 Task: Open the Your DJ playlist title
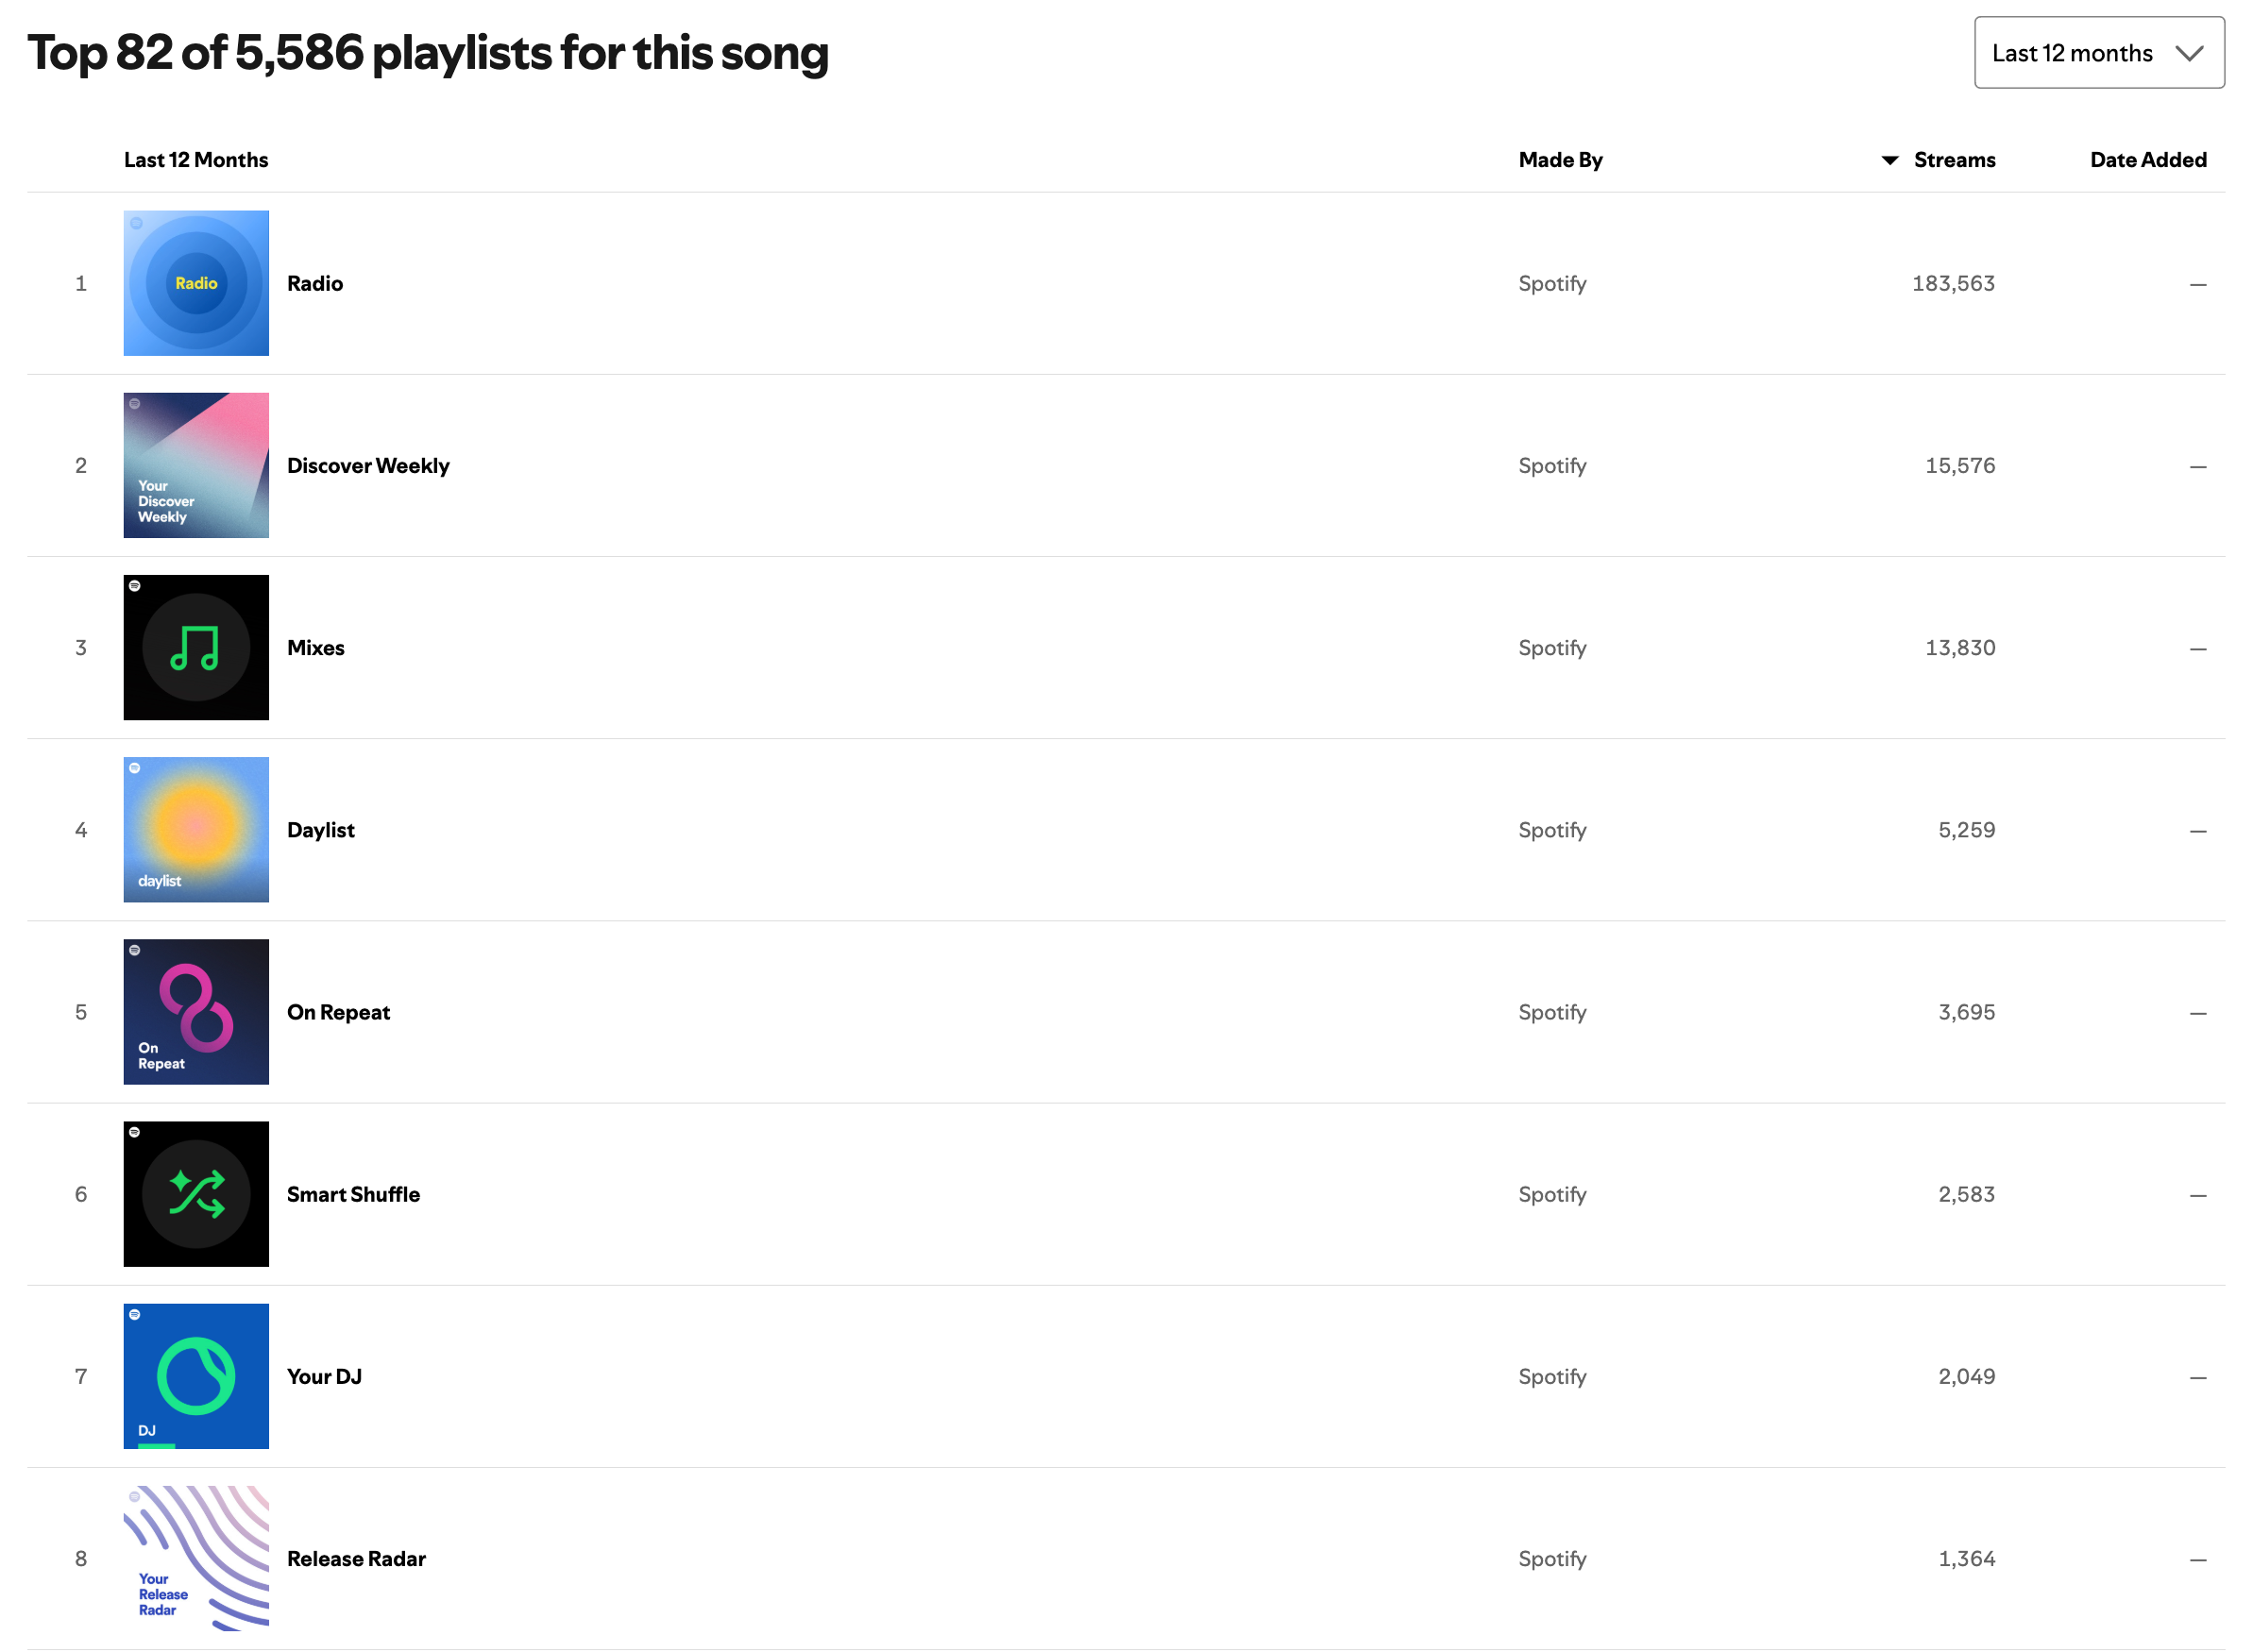click(x=324, y=1376)
